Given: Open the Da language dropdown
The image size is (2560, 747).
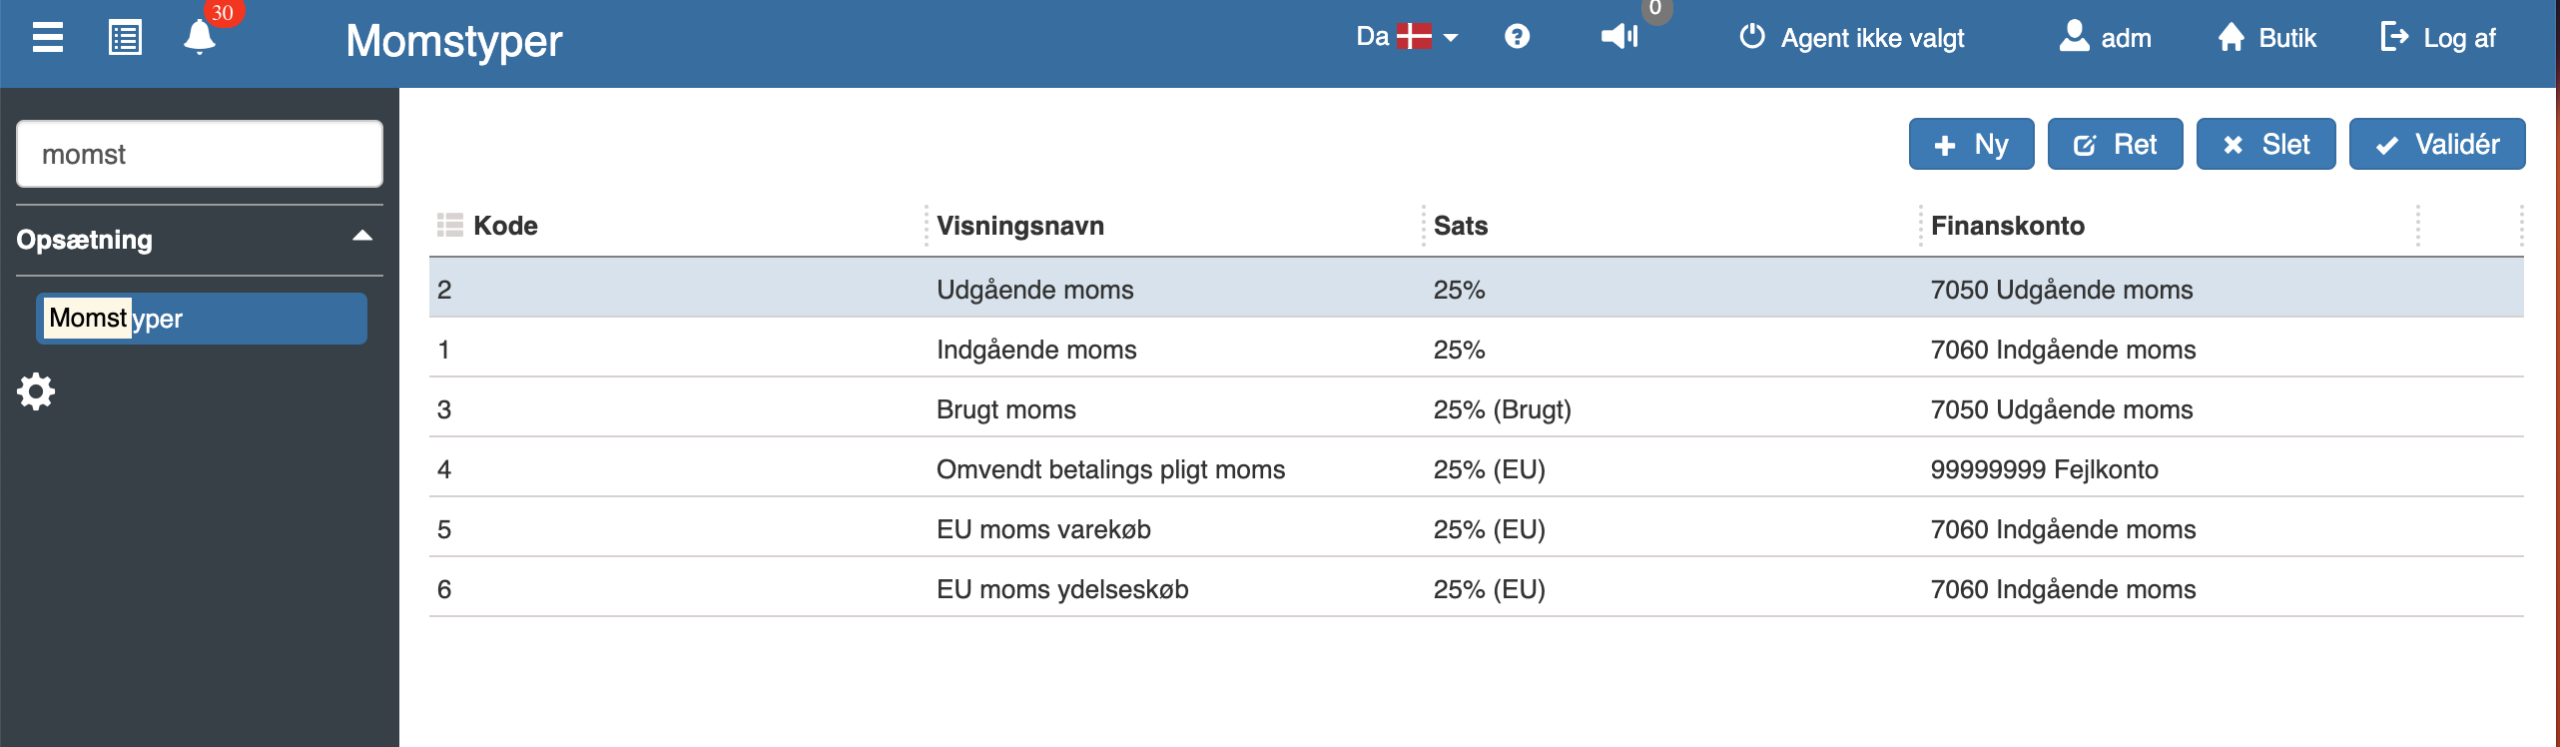Looking at the screenshot, I should [1407, 37].
